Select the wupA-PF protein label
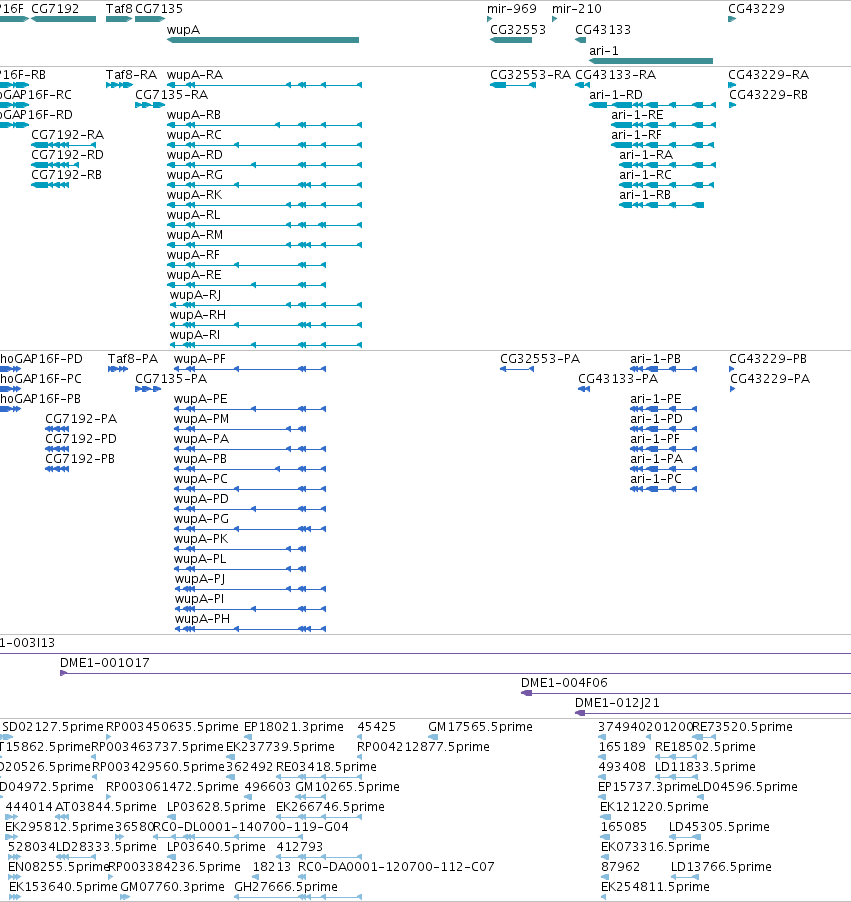This screenshot has height=902, width=851. pyautogui.click(x=200, y=358)
